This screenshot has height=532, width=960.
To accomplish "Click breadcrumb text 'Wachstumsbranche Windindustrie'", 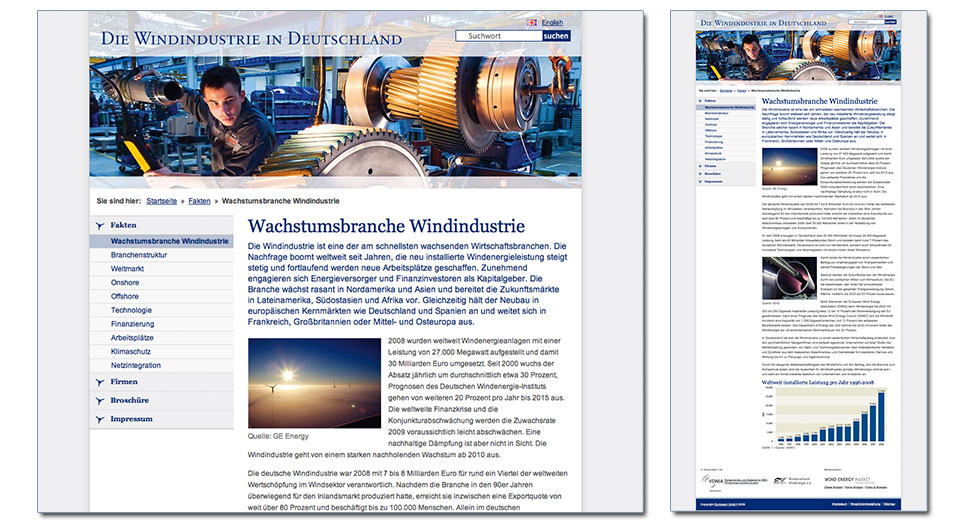I will 280,201.
